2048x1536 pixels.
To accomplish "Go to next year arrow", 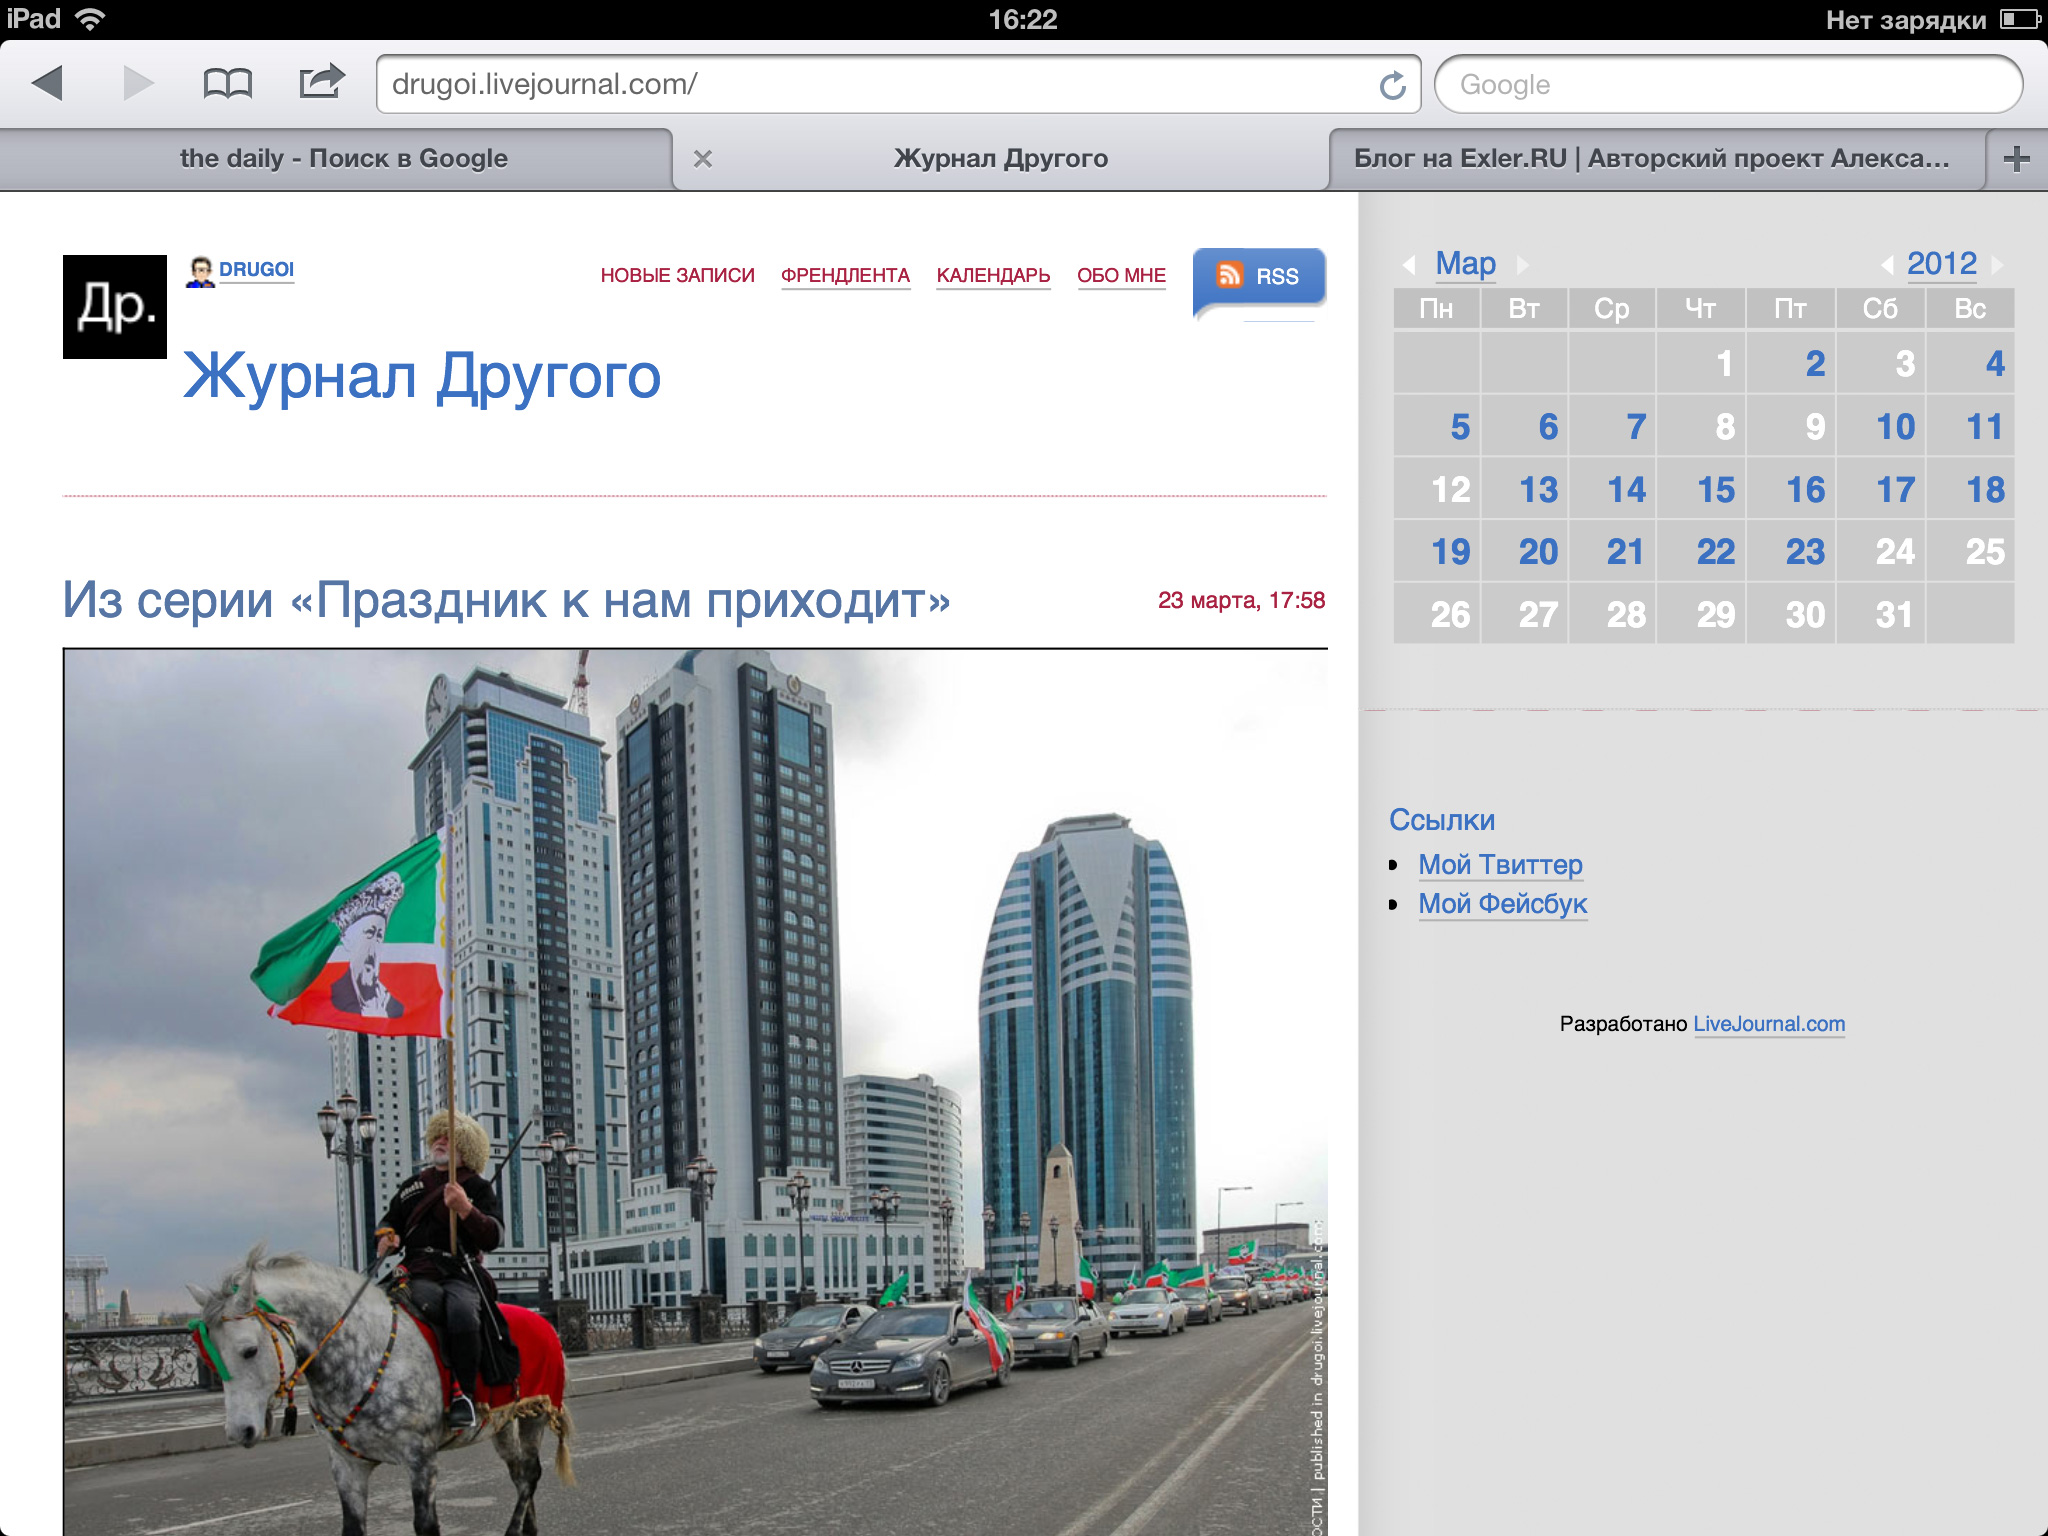I will [1997, 265].
